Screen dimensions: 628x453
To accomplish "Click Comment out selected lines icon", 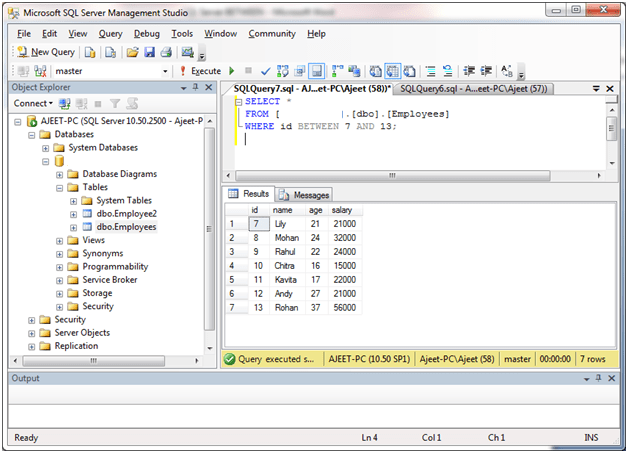I will 431,71.
